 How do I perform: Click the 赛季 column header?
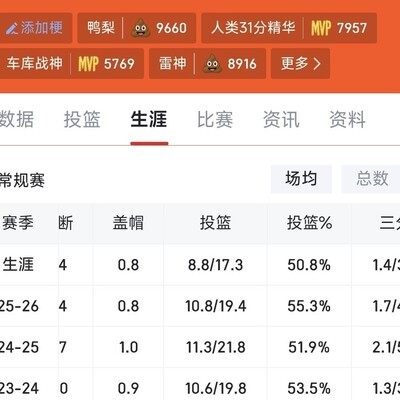(x=18, y=223)
